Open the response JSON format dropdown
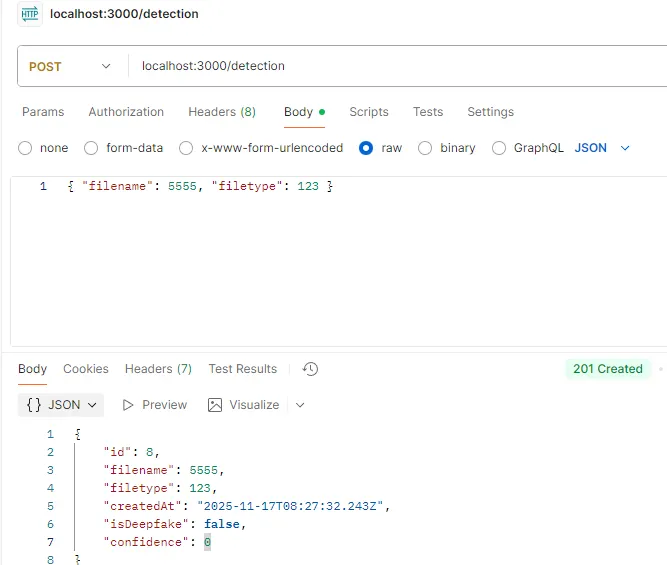The width and height of the screenshot is (667, 565). [x=62, y=405]
